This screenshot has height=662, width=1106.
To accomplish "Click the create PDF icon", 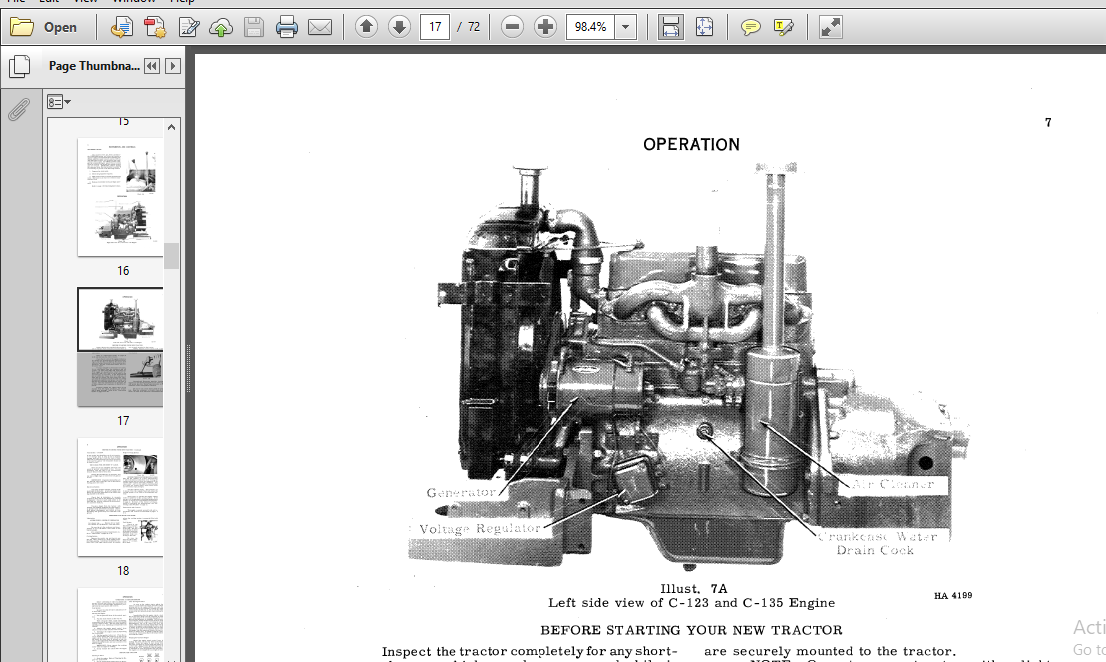I will coord(121,27).
